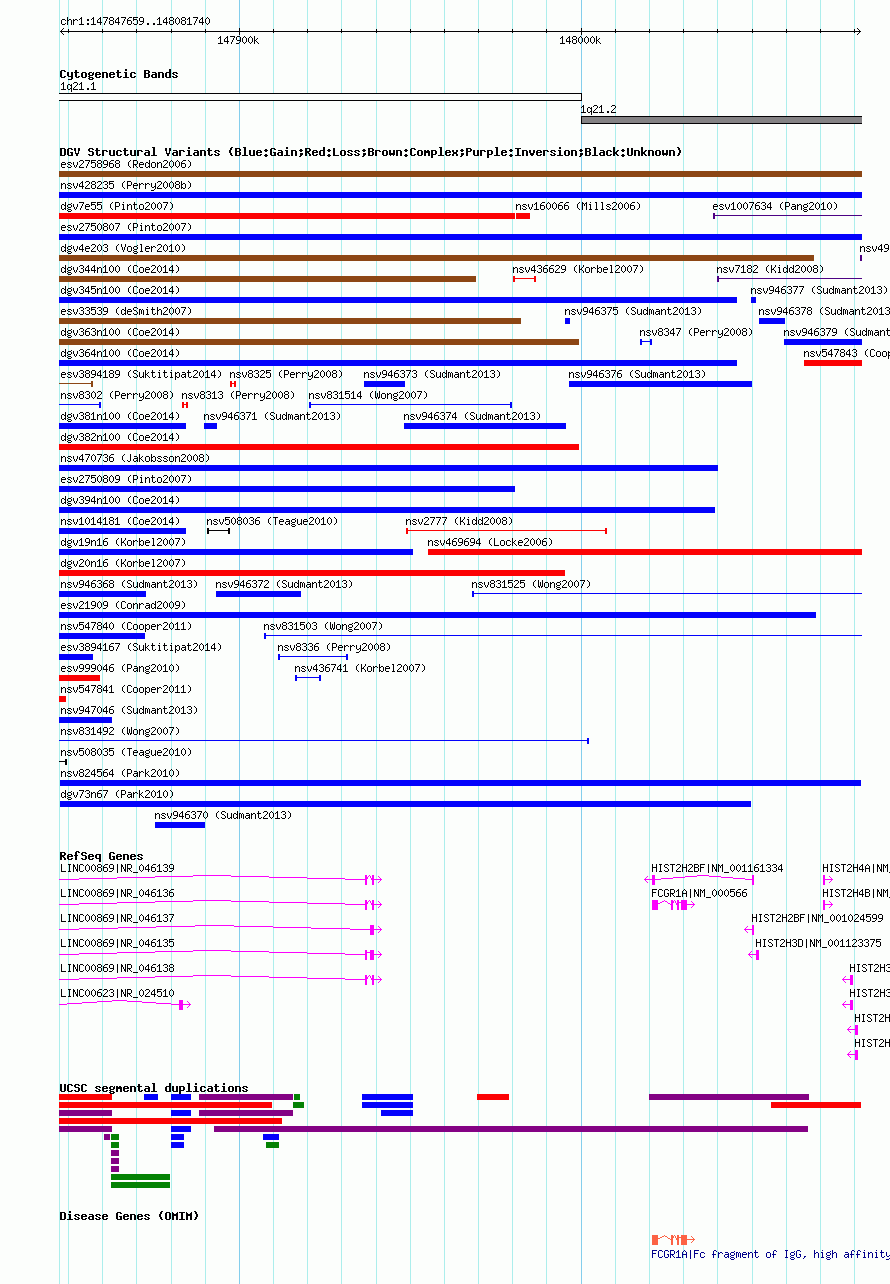This screenshot has height=1284, width=890.
Task: Click the esv3894189 (Suktitipat2014) variant label
Action: 141,374
